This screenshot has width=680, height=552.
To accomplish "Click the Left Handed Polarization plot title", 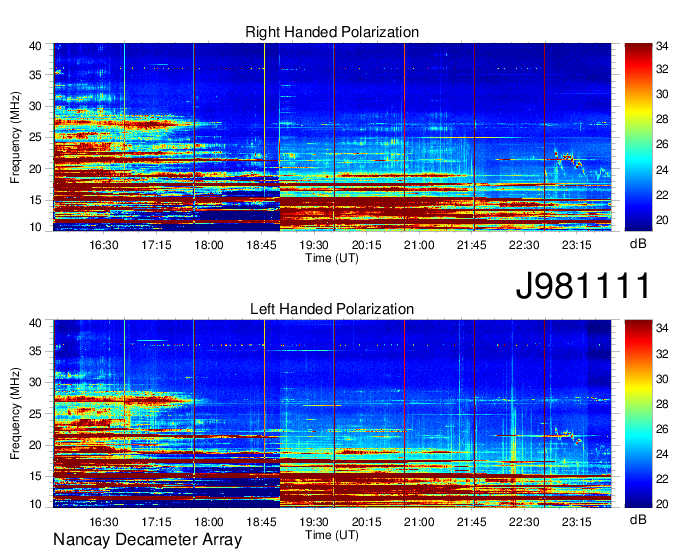I will tap(332, 309).
